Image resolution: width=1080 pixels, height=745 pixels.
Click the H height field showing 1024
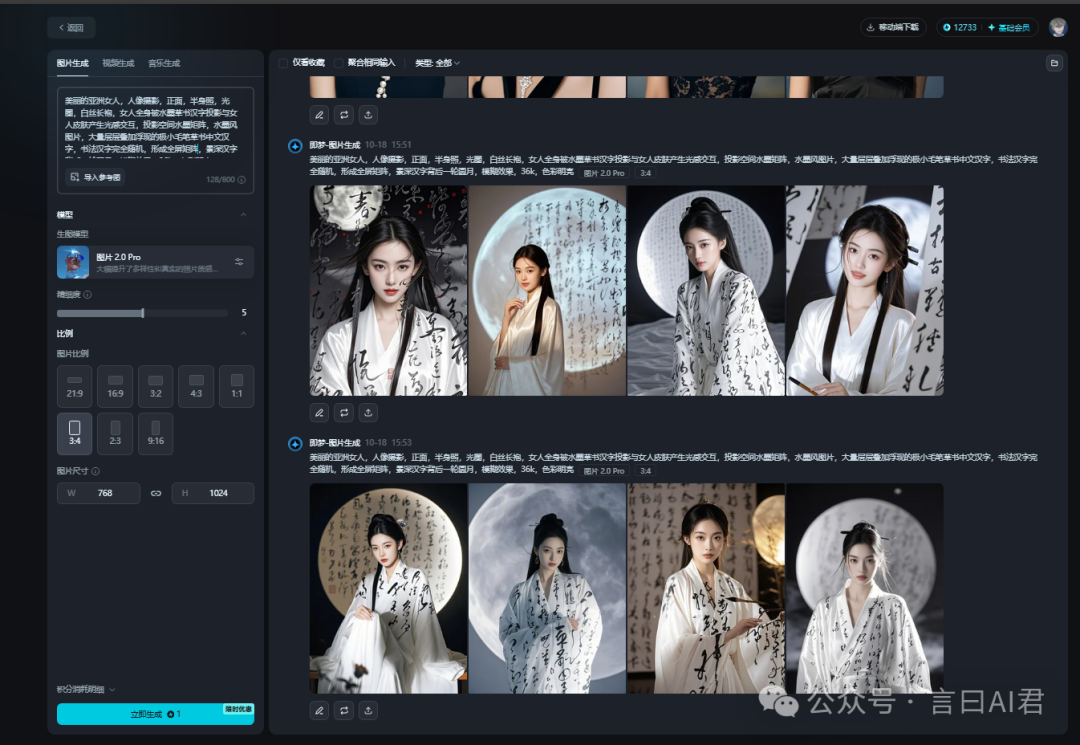213,493
